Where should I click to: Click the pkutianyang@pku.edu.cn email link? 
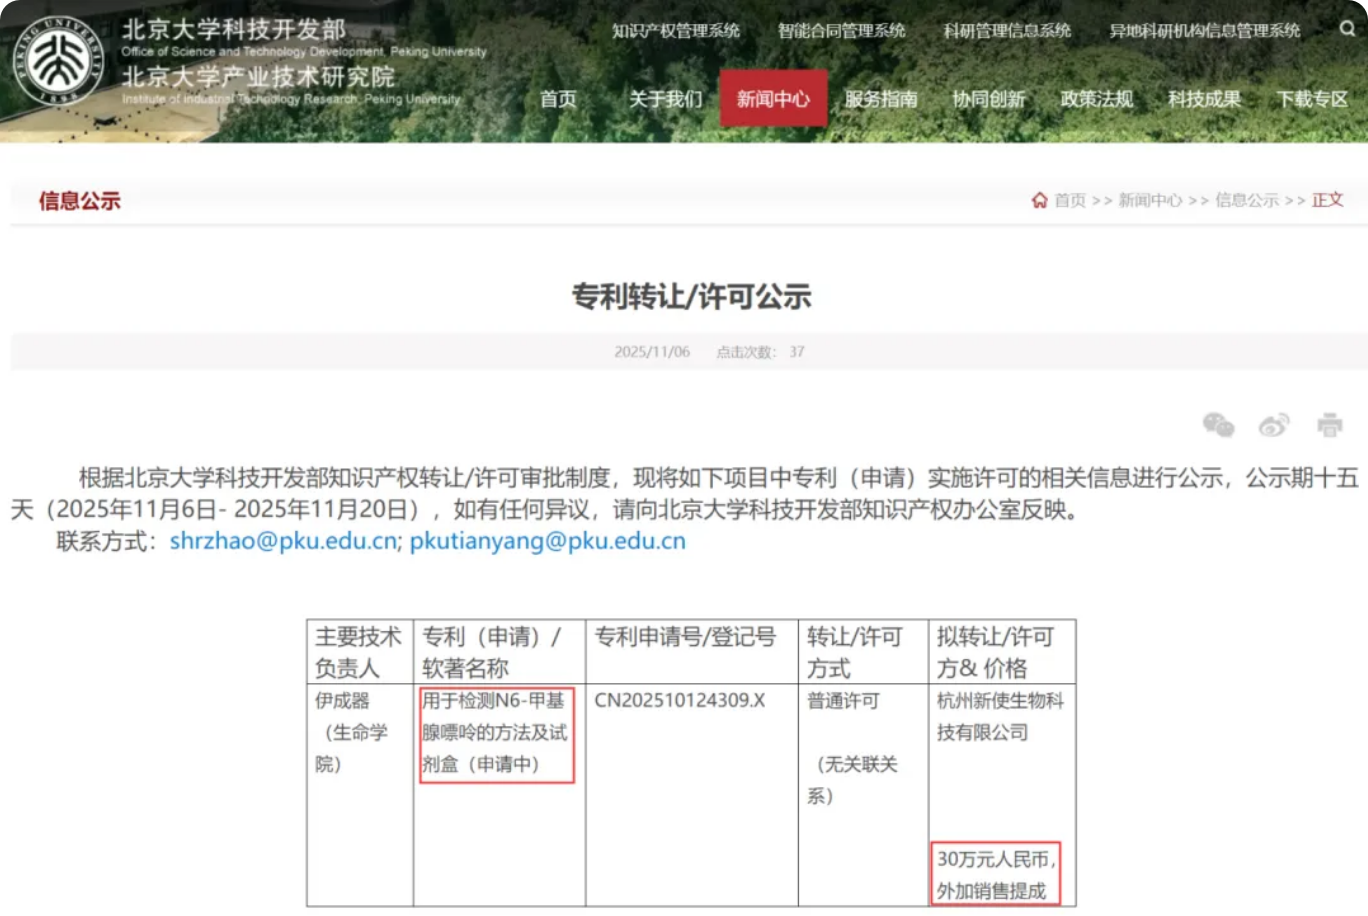coord(548,541)
